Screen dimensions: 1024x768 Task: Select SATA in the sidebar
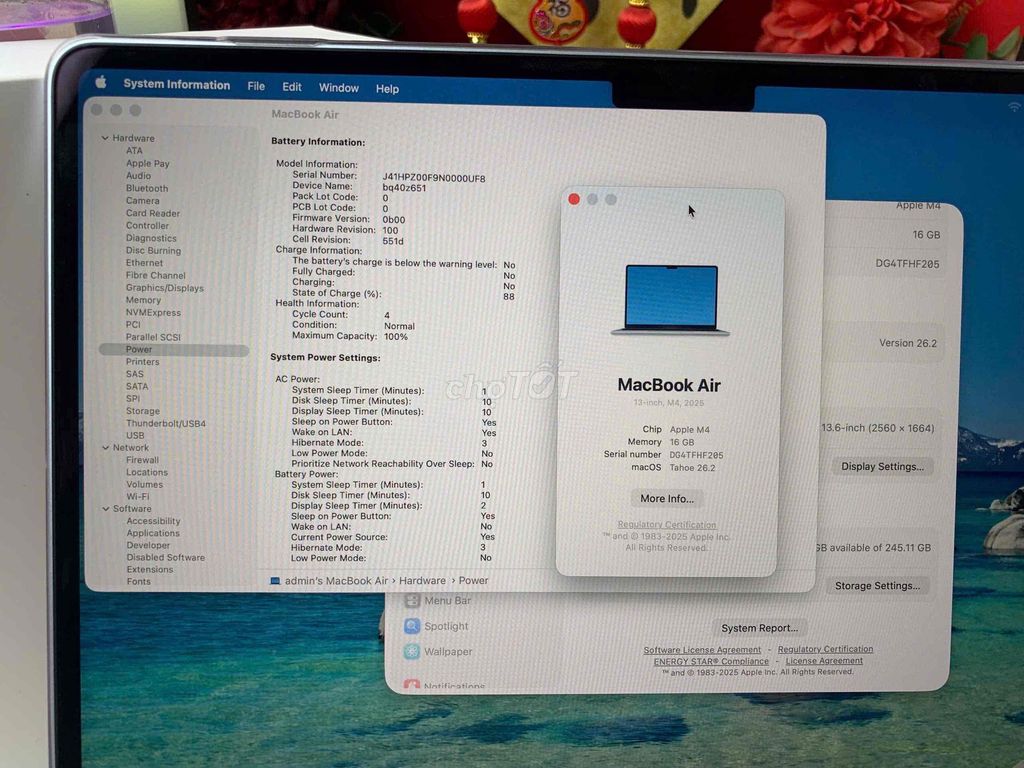[x=137, y=387]
